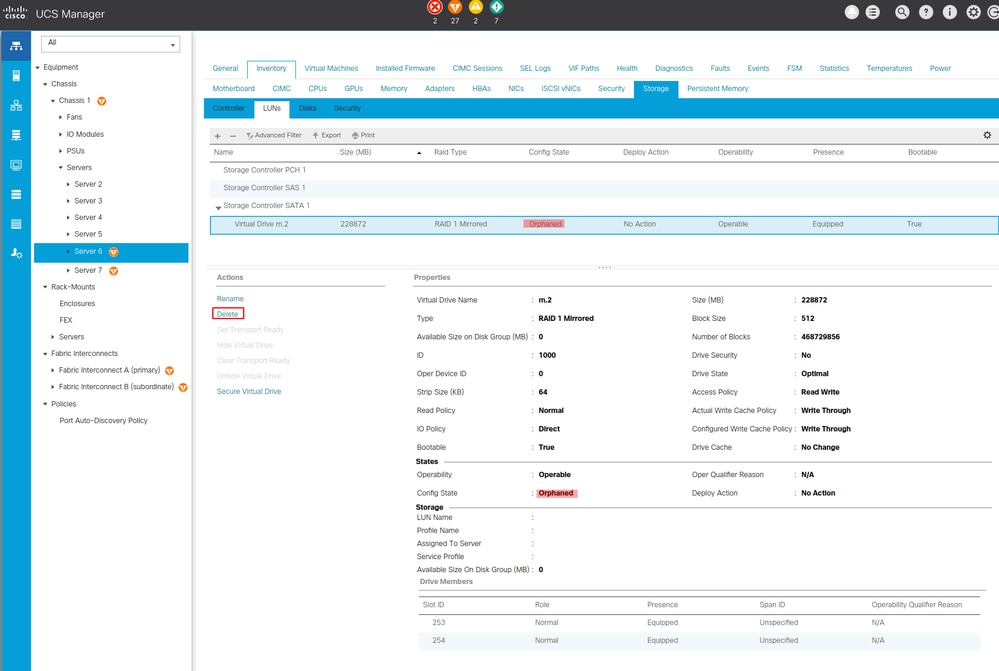The image size is (999, 671).
Task: Open the Chassis sidebar icon
Action: [x=16, y=224]
